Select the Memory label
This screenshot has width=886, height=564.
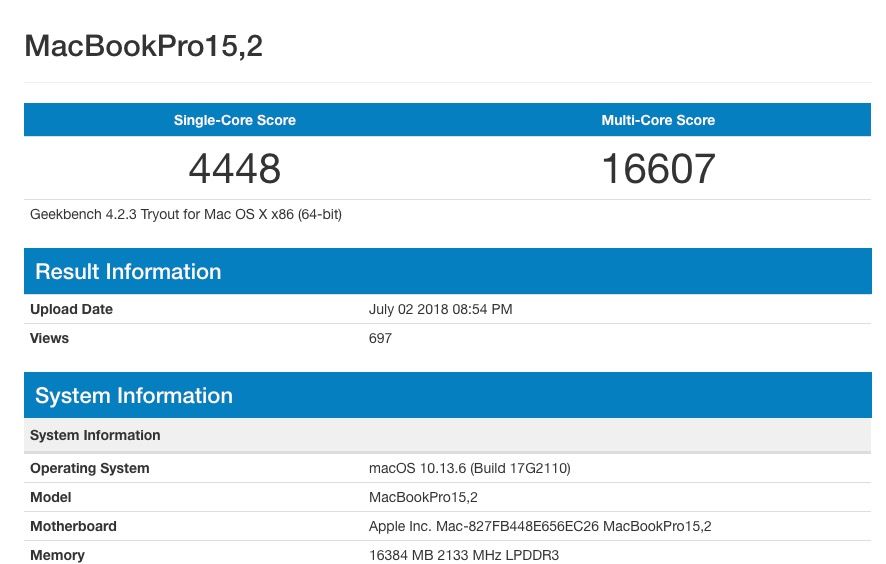(57, 555)
